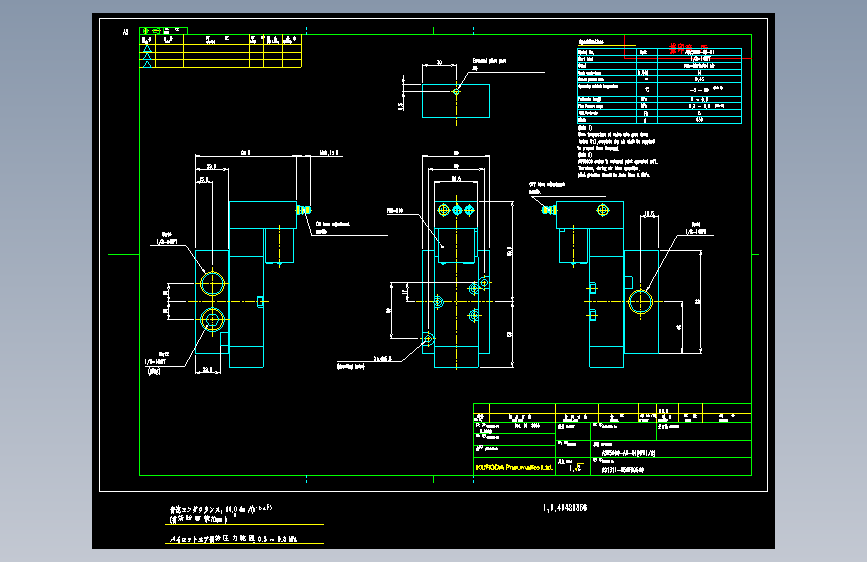Click the External pilot port annotation
Image resolution: width=867 pixels, height=562 pixels.
coord(488,61)
